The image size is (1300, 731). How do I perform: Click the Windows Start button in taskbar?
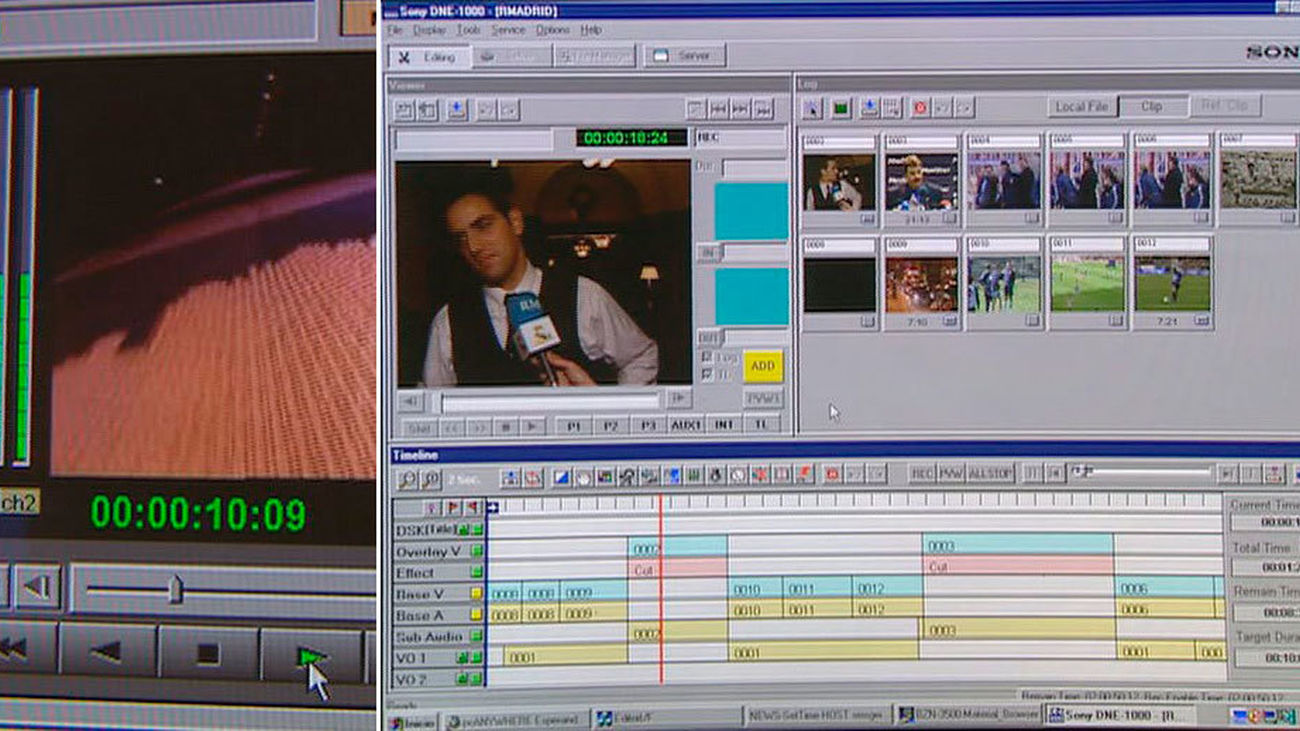click(x=412, y=720)
